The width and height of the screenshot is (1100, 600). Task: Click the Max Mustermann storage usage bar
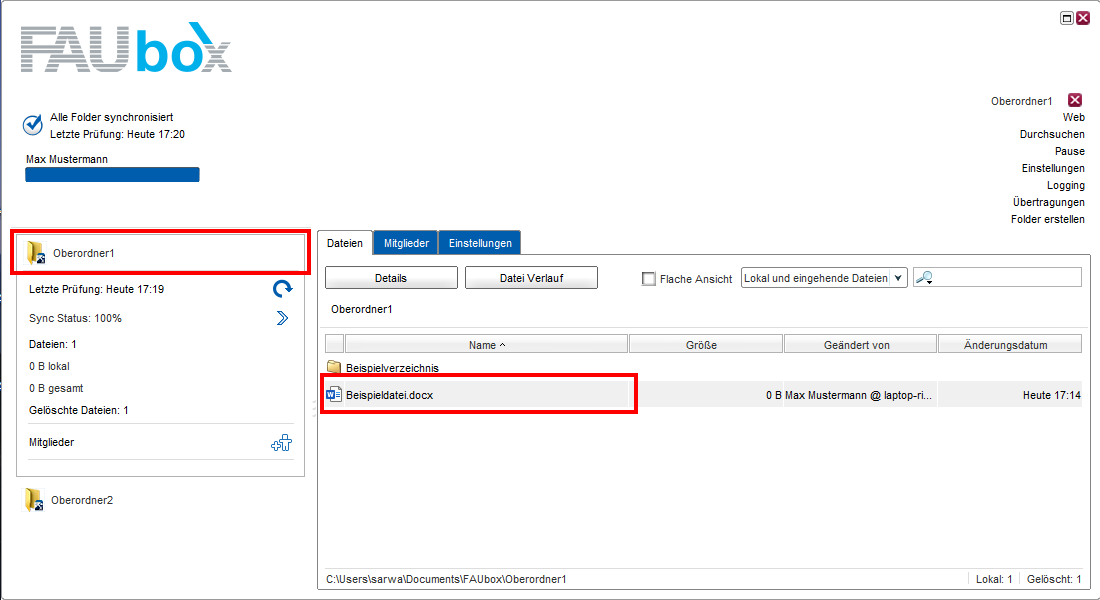(112, 175)
